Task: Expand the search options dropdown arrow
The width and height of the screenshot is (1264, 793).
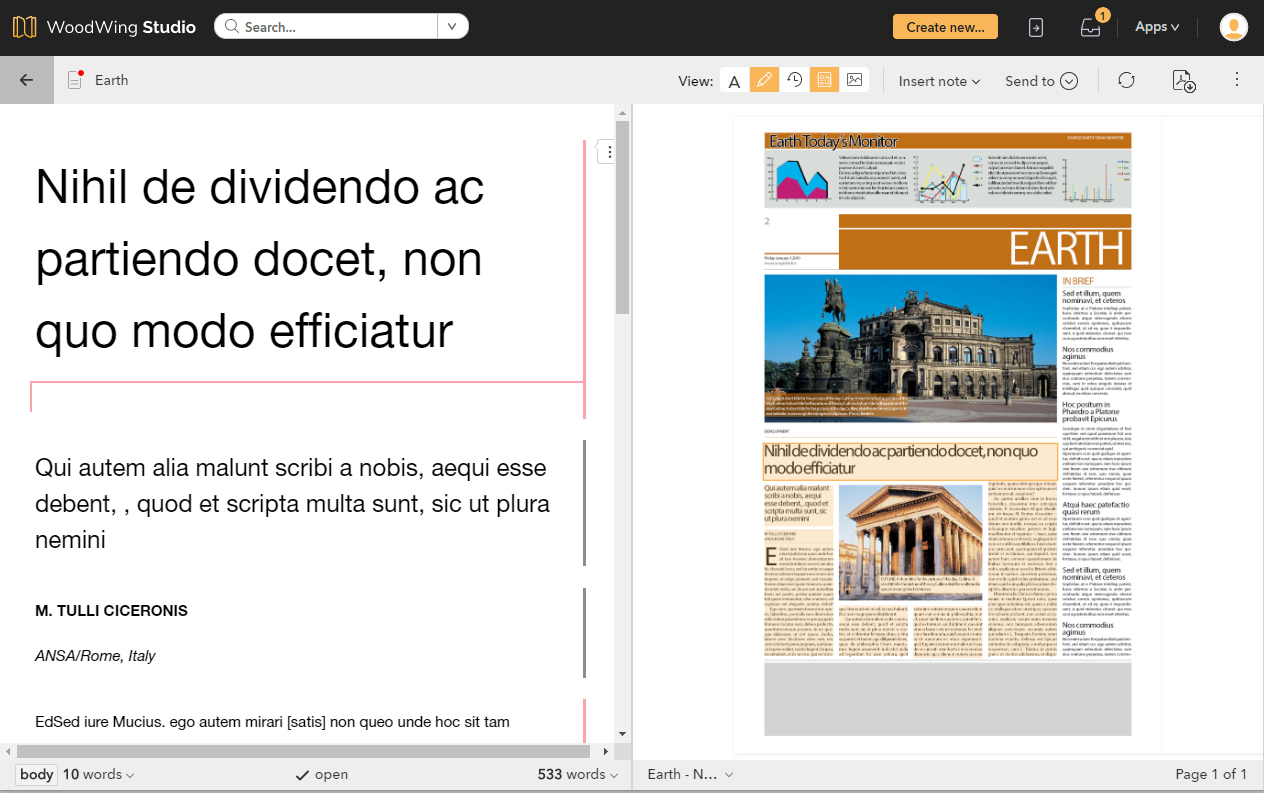Action: [452, 27]
